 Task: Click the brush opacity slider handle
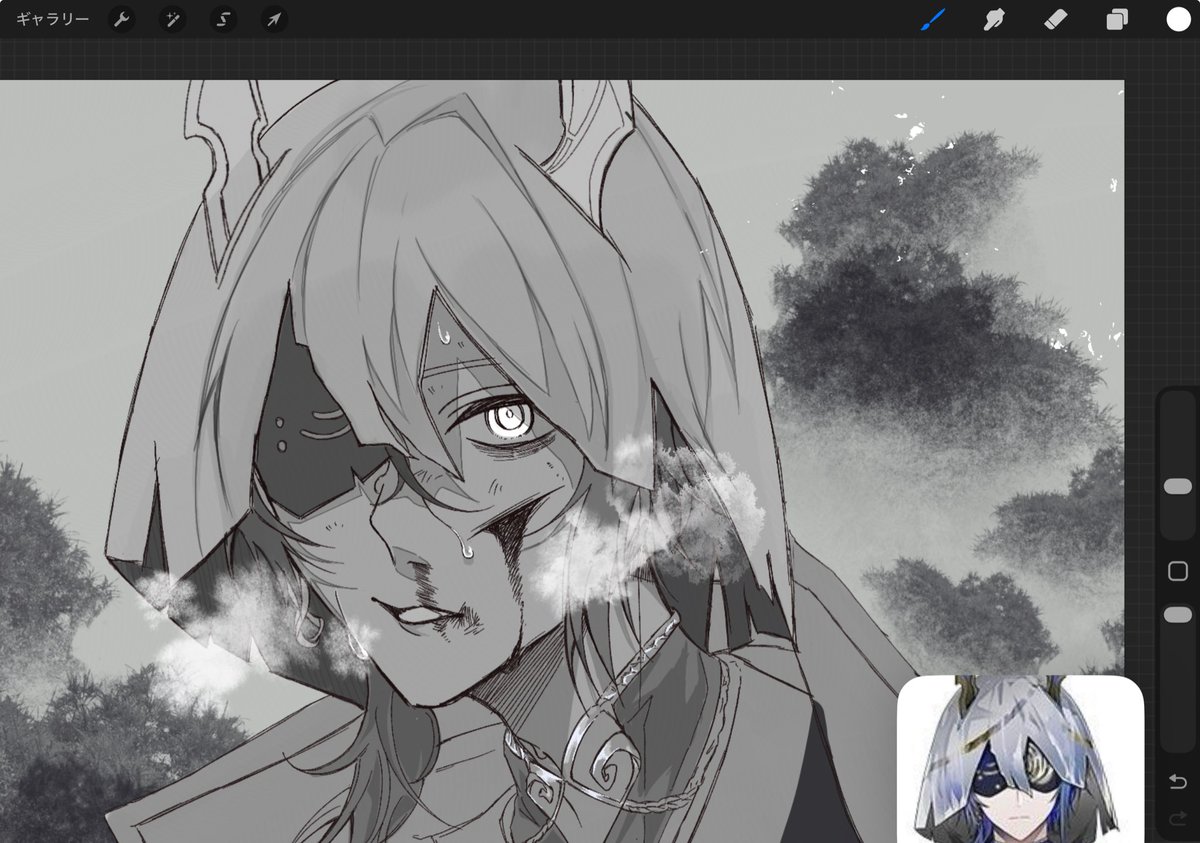point(1178,614)
